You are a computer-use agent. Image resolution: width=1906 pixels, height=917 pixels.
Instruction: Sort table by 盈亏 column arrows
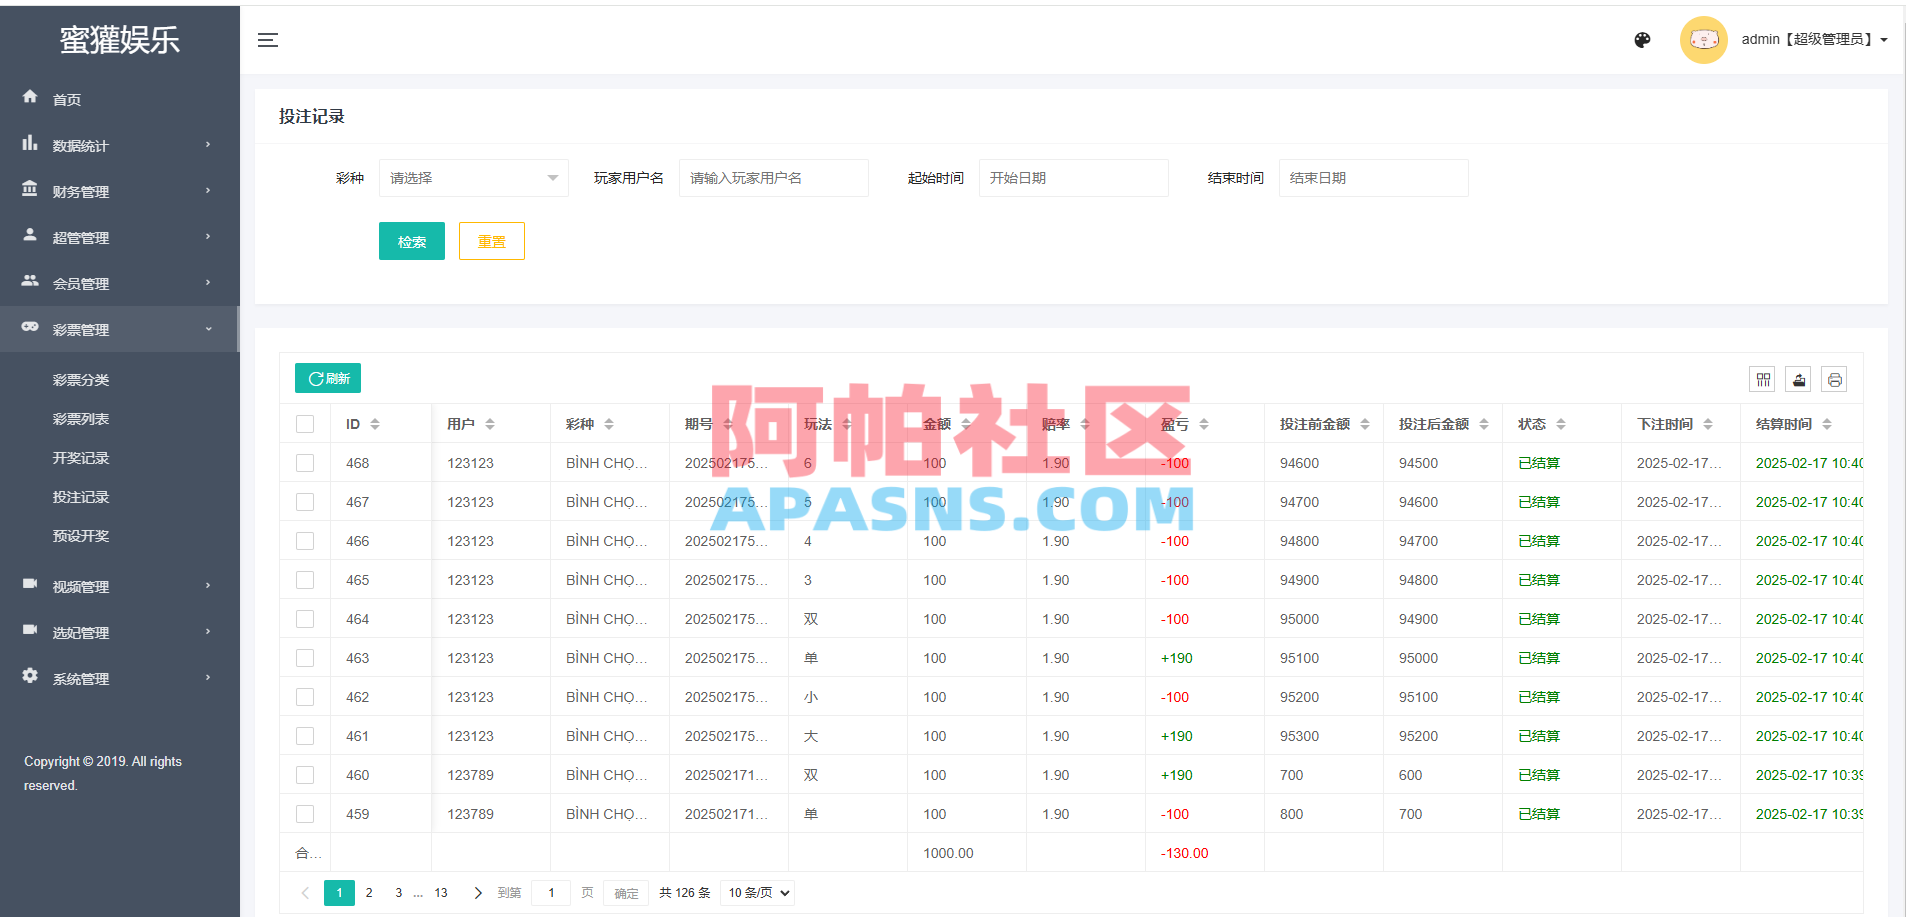pyautogui.click(x=1205, y=423)
